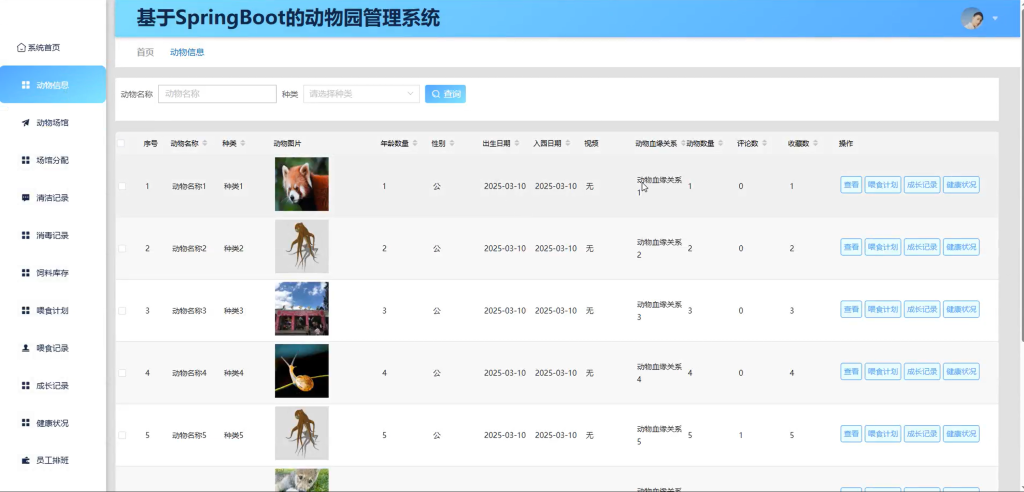Click the 成长记录 grid icon

tap(25, 385)
